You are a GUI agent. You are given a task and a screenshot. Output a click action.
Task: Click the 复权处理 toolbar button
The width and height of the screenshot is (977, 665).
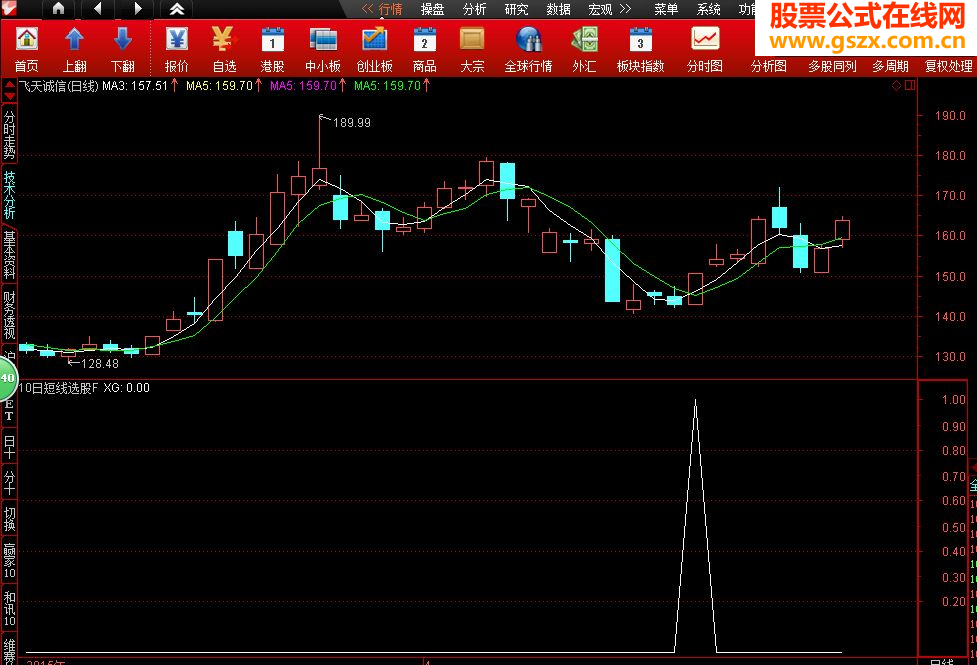949,66
